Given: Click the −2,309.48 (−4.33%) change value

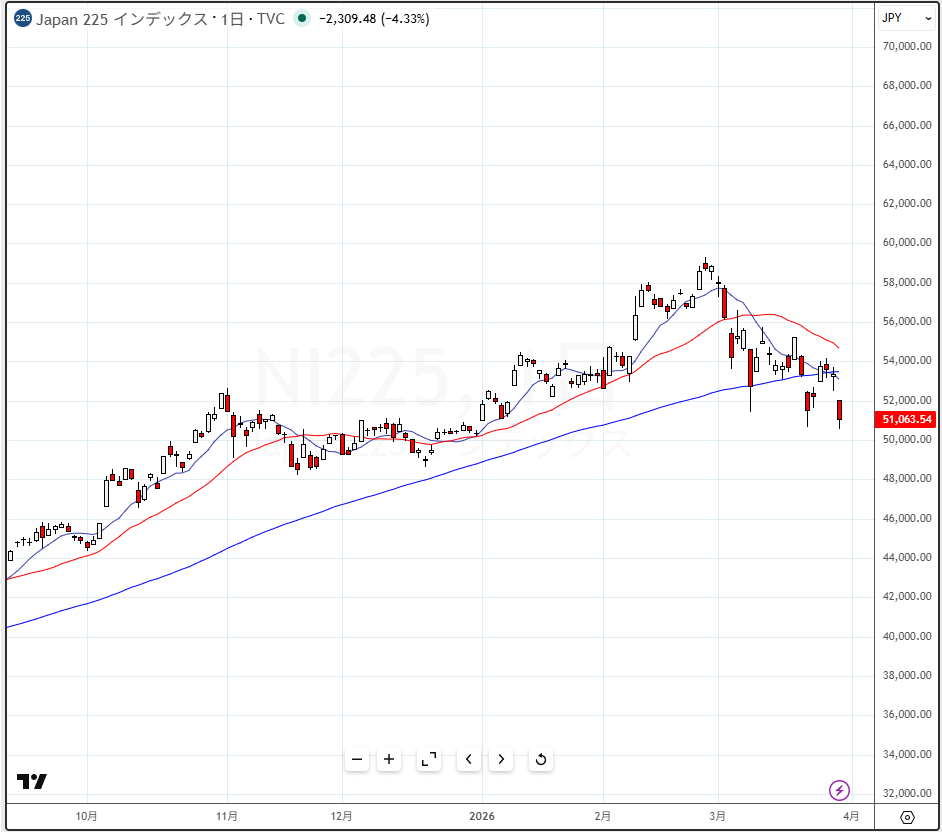Looking at the screenshot, I should click(373, 19).
